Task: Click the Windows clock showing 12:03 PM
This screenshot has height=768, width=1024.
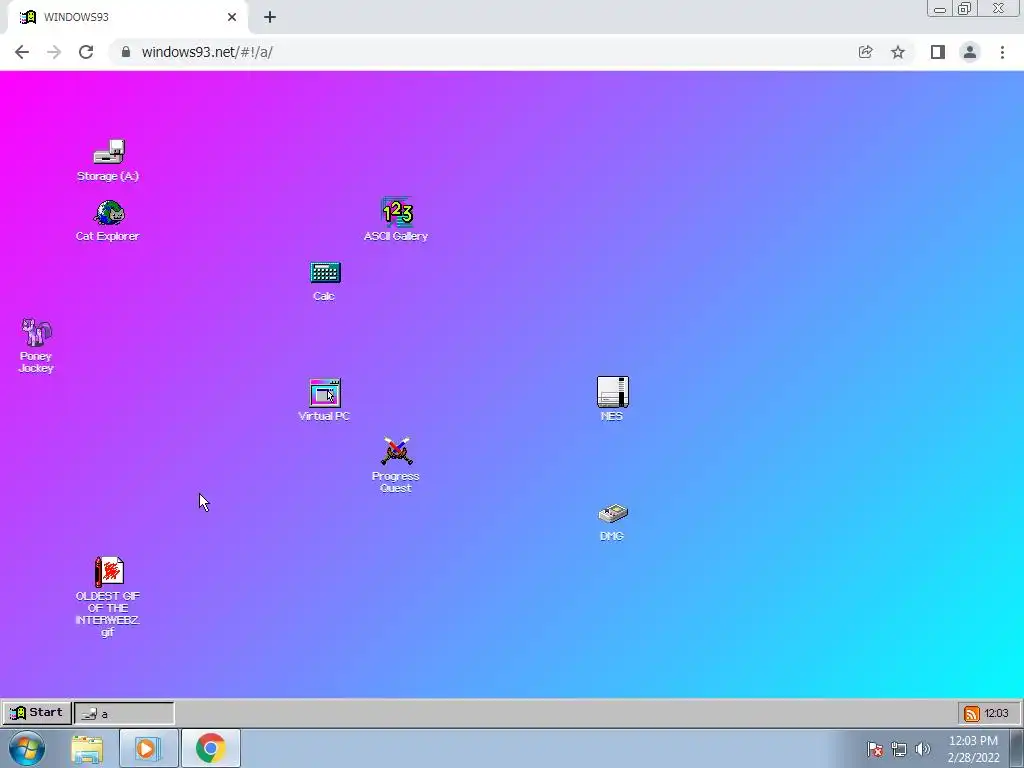Action: [x=973, y=749]
